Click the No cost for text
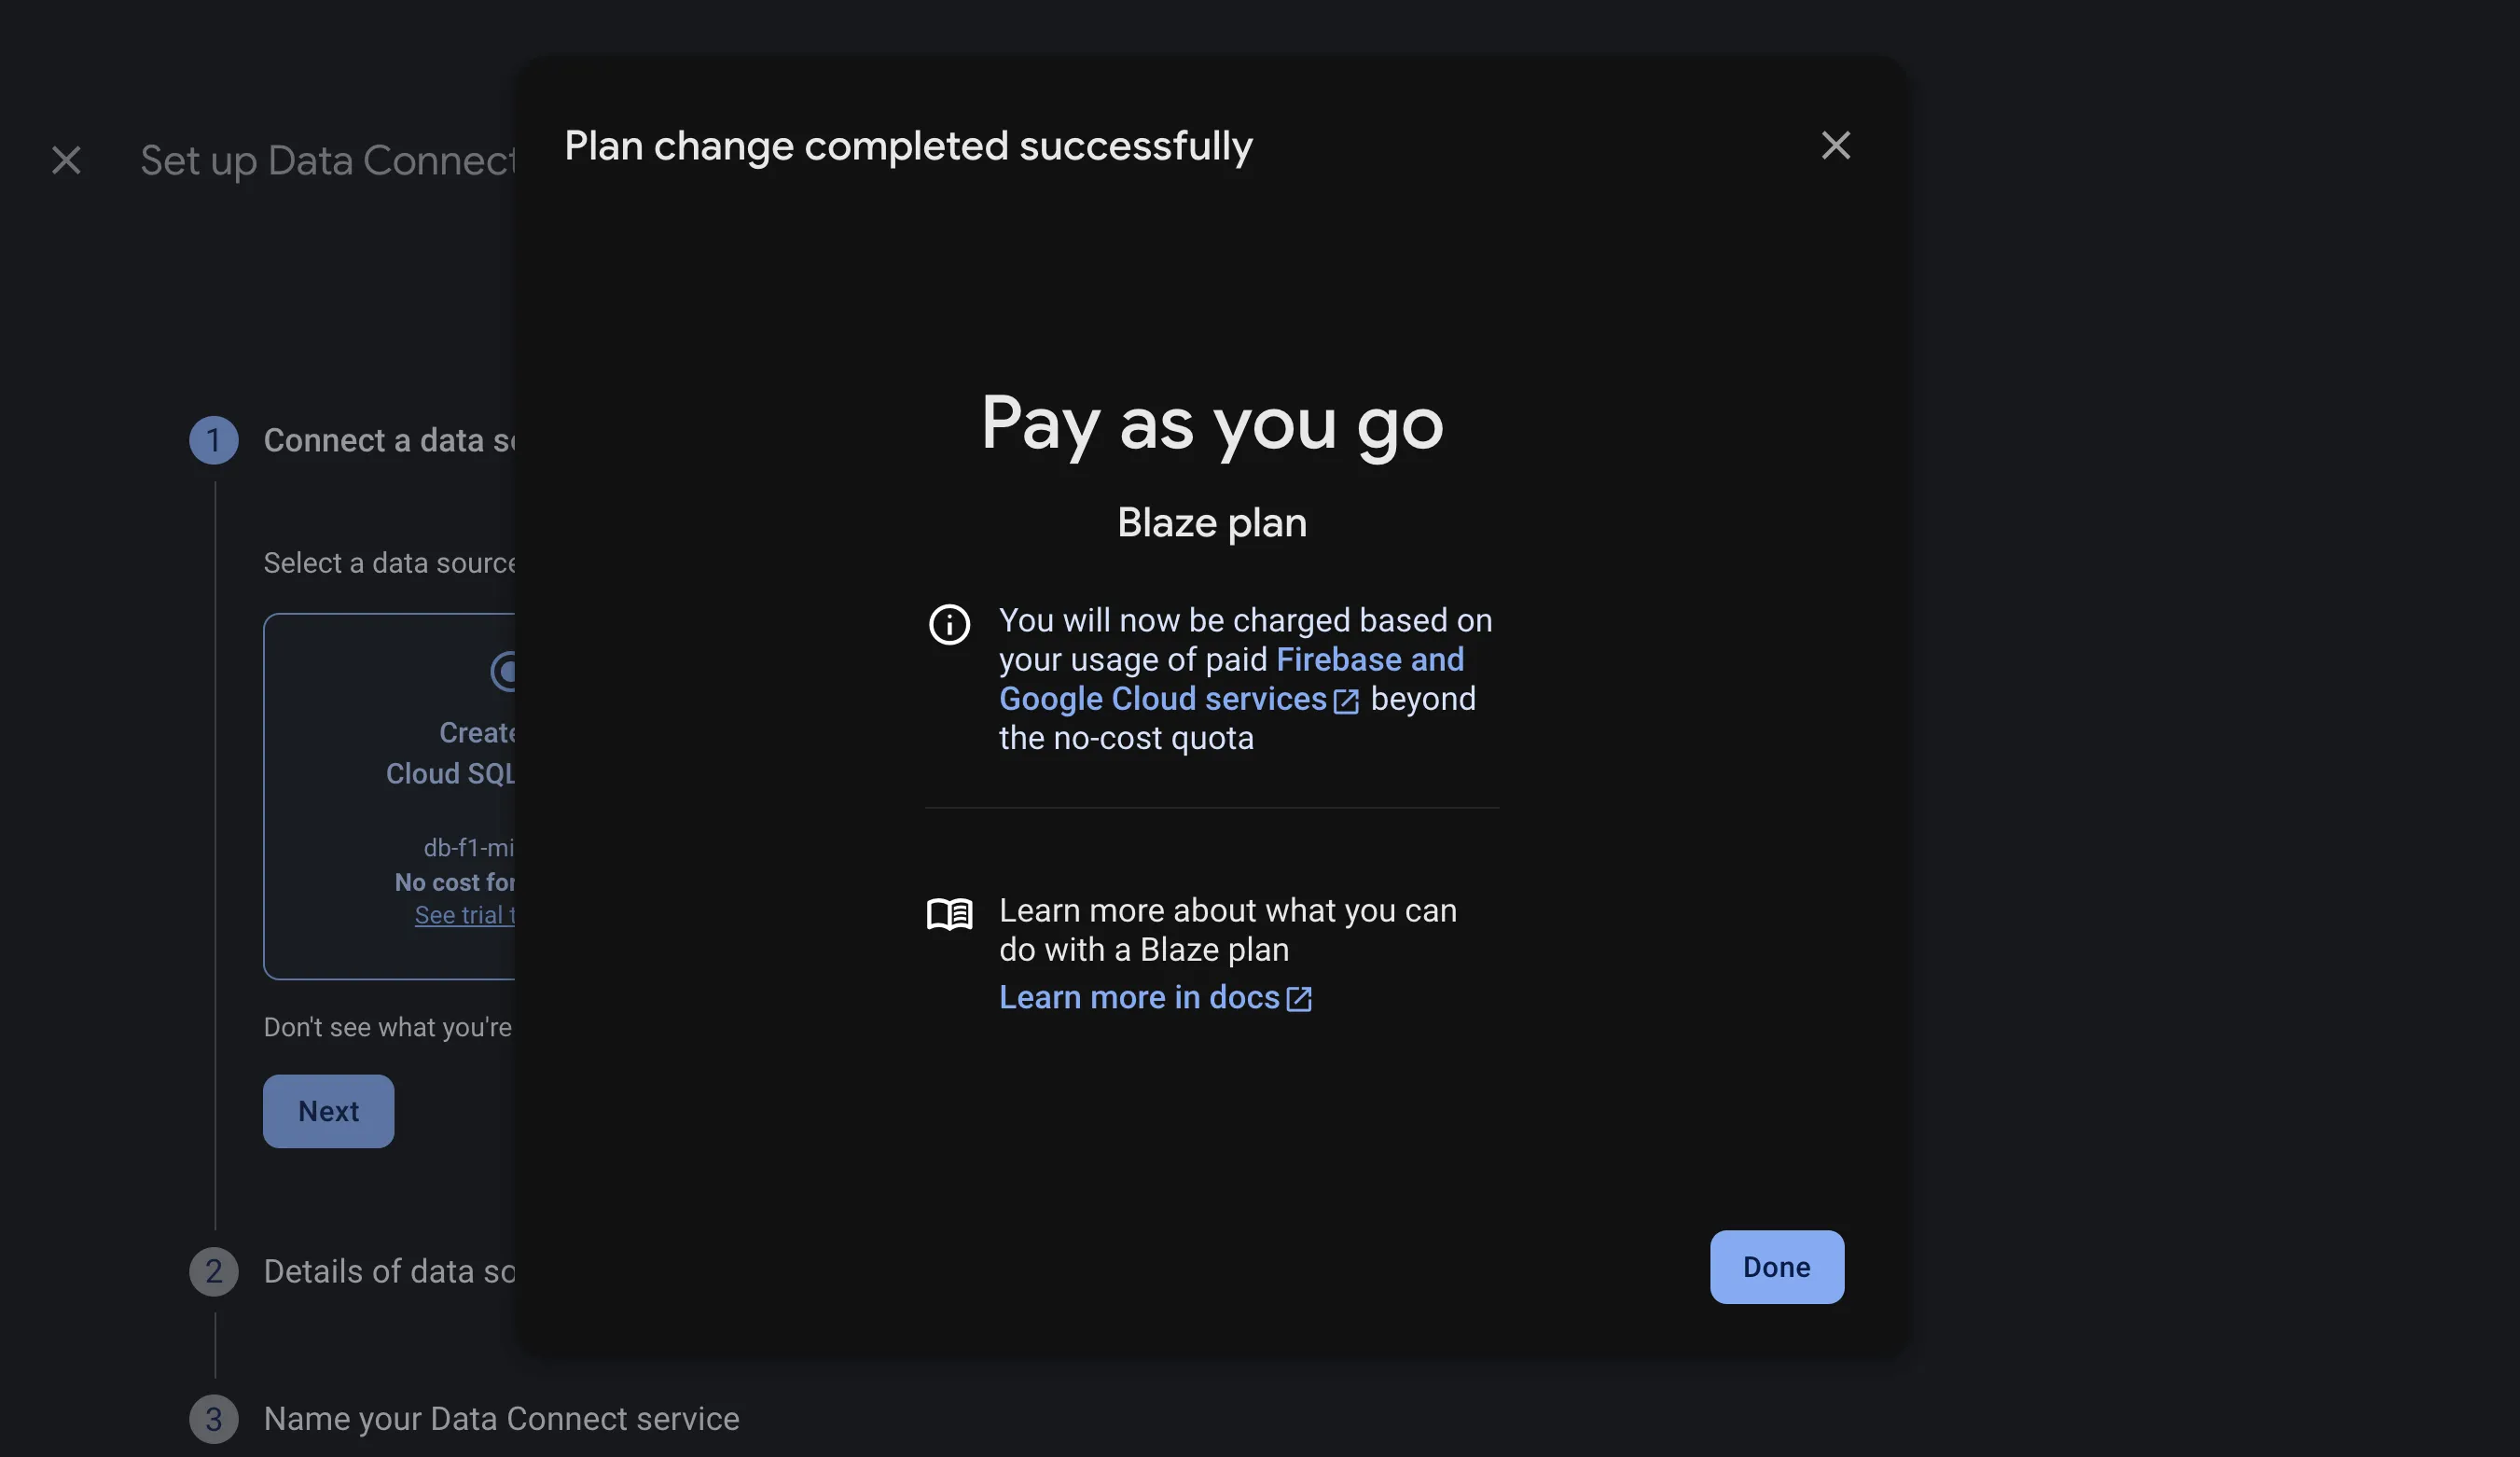2520x1457 pixels. [455, 882]
